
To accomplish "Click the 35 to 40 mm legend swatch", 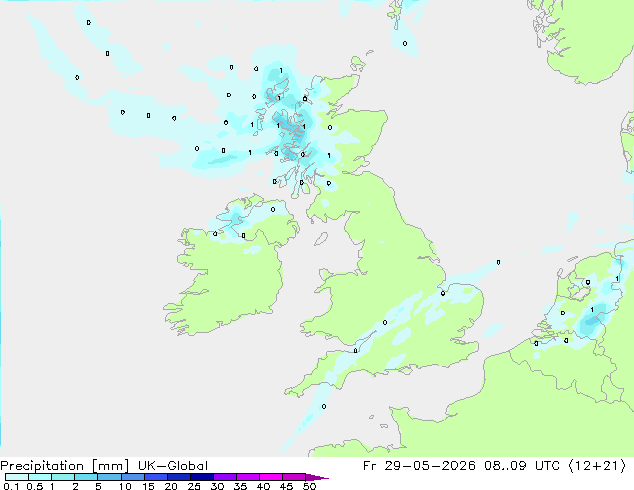I will click(247, 477).
